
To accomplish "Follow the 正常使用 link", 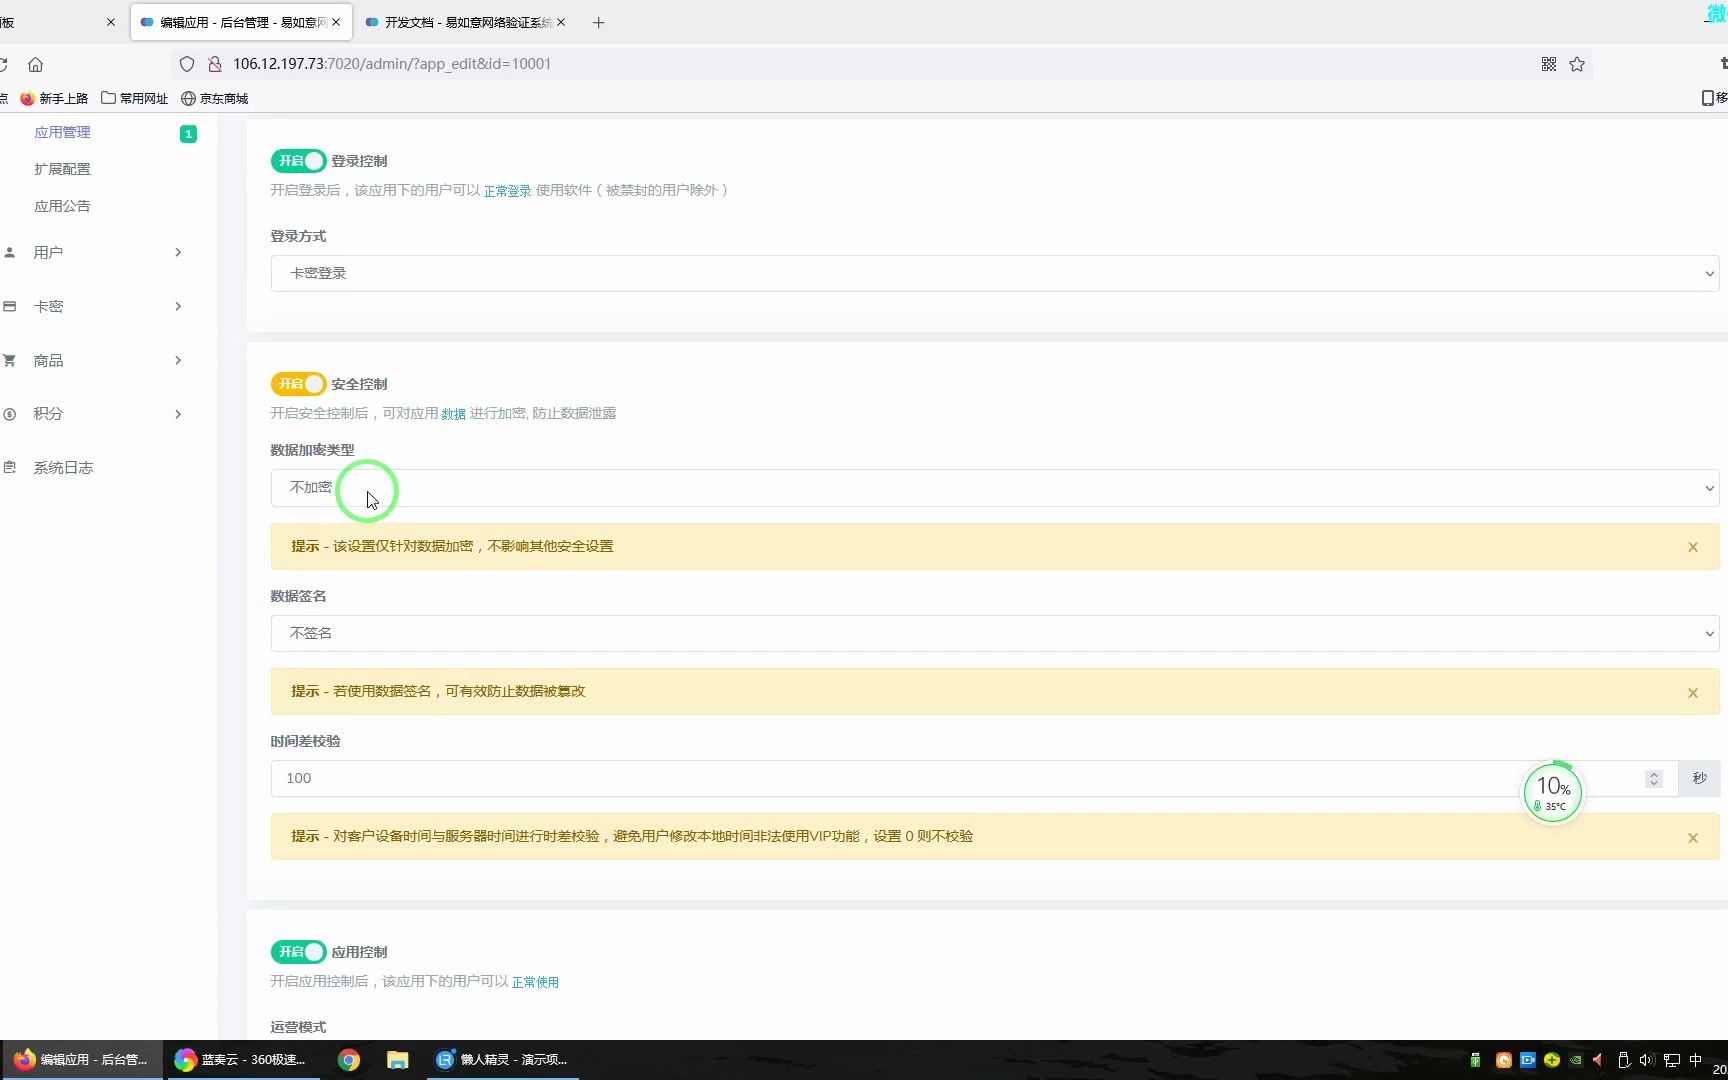I will pyautogui.click(x=535, y=983).
